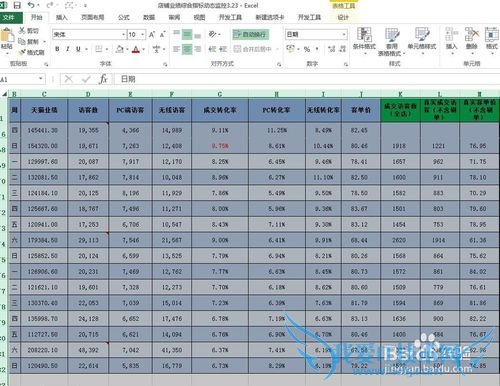Toggle align text left

(177, 49)
